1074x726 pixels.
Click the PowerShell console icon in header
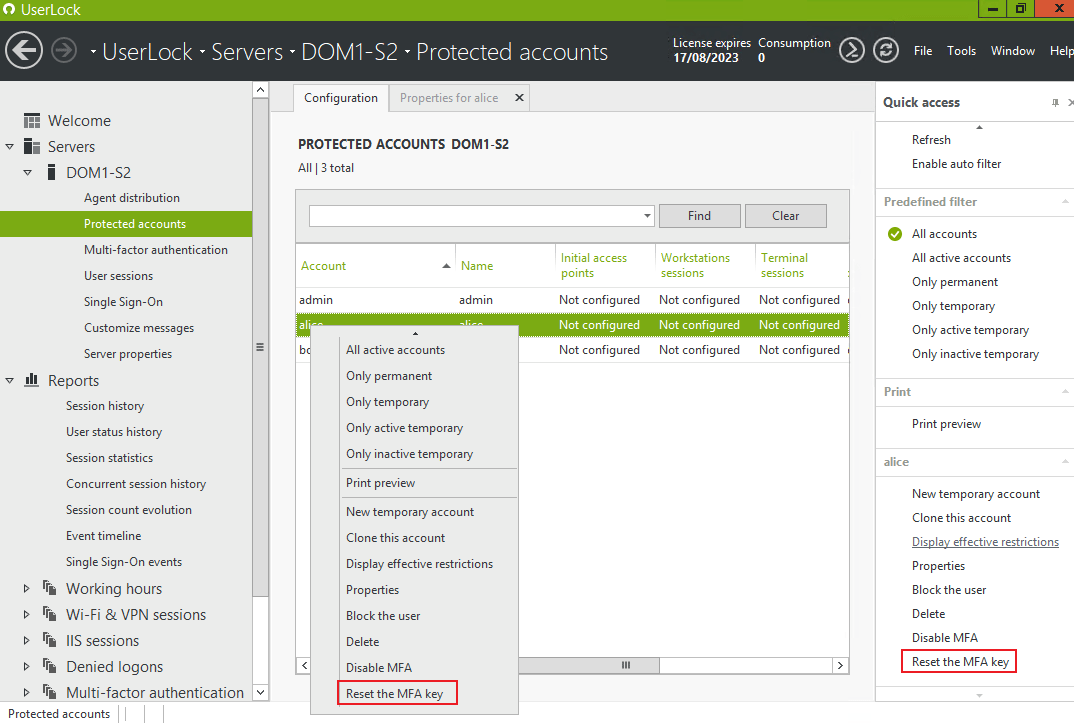tap(851, 51)
